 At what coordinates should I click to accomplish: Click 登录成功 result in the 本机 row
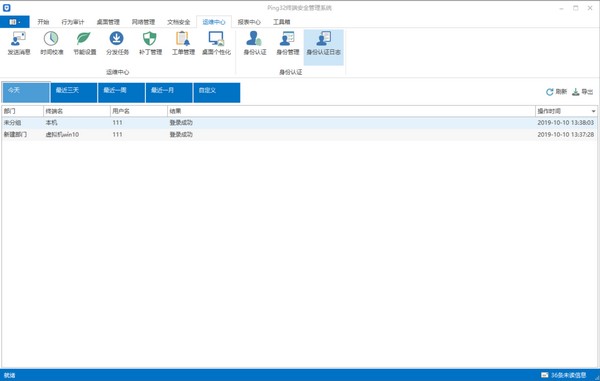181,123
